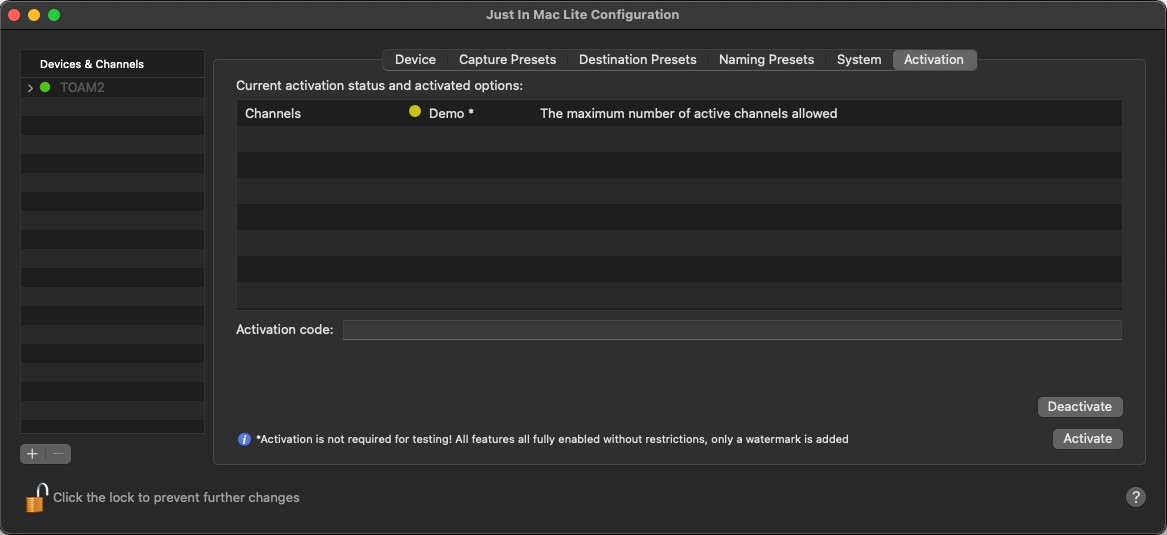Go to the Destination Presets tab
Viewport: 1167px width, 535px height.
point(637,60)
